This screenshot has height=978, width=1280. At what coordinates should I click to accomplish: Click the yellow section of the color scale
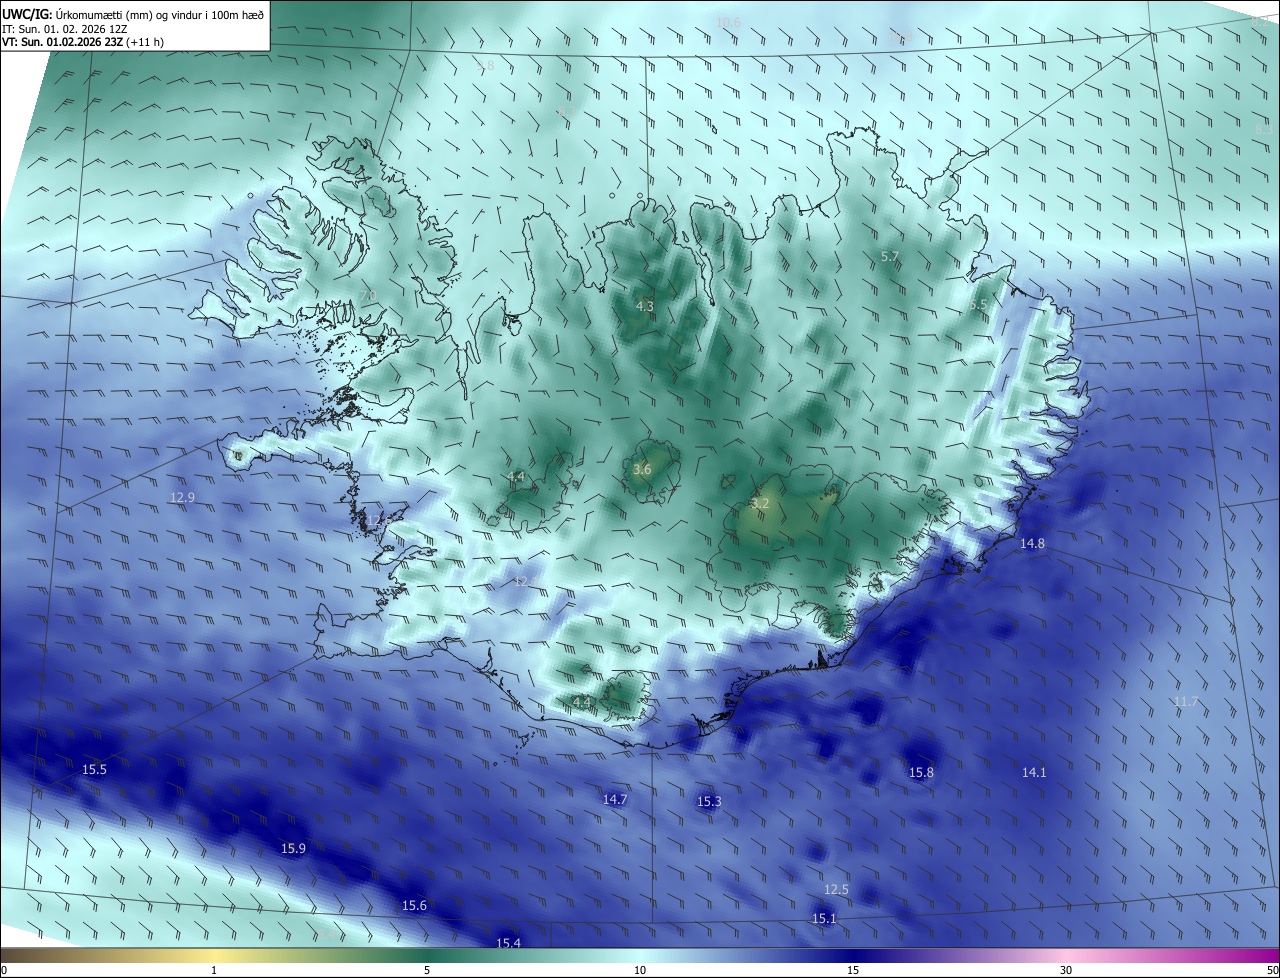214,956
